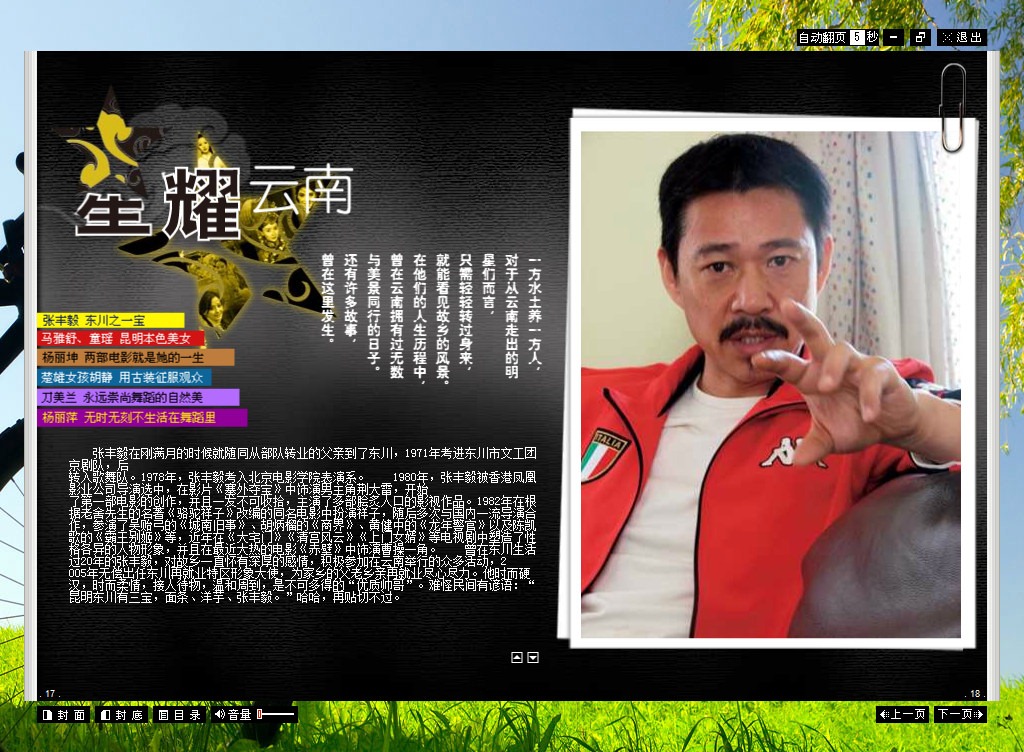The image size is (1024, 752).
Task: Go to the next page 下一页
Action: pos(960,714)
